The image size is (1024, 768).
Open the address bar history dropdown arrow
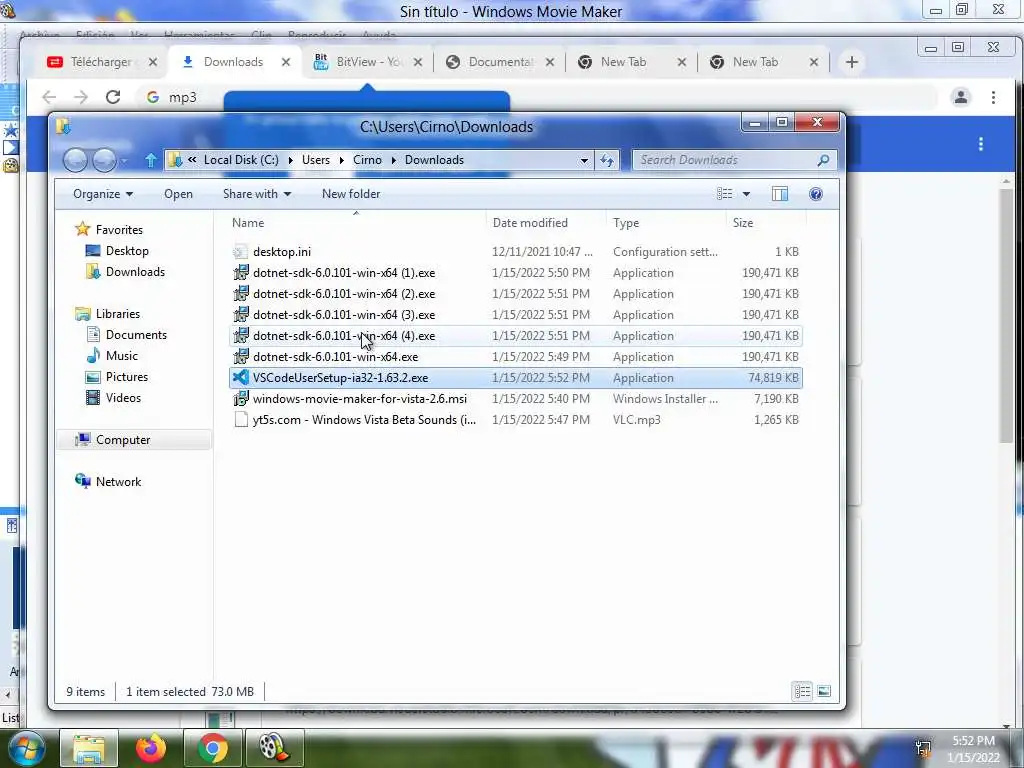(584, 160)
